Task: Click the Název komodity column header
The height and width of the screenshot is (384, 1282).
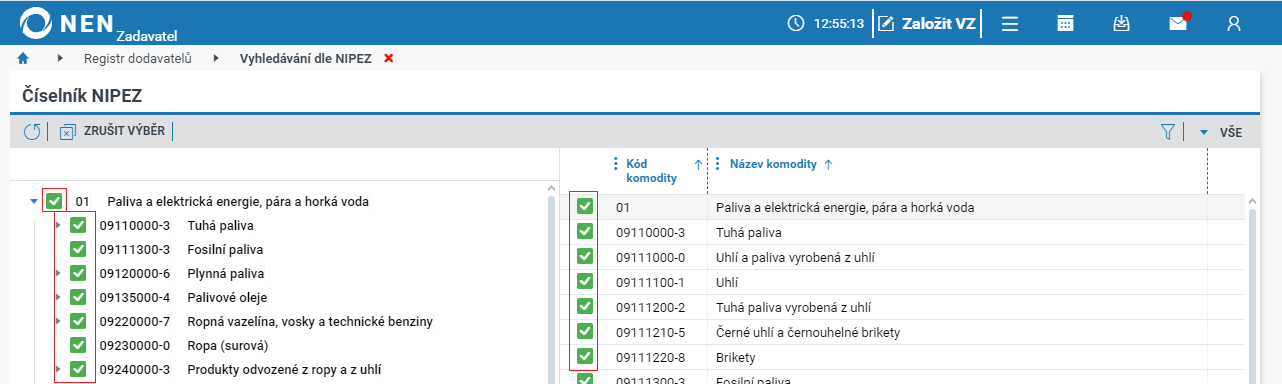Action: [773, 164]
